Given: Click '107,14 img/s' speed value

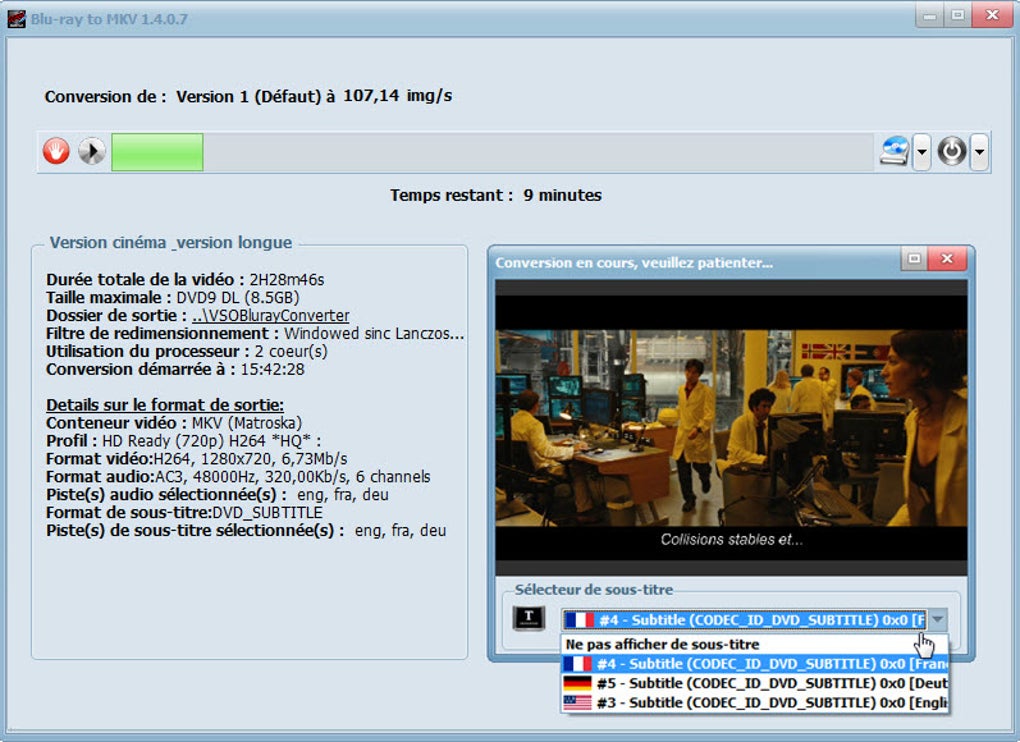Looking at the screenshot, I should pos(397,96).
